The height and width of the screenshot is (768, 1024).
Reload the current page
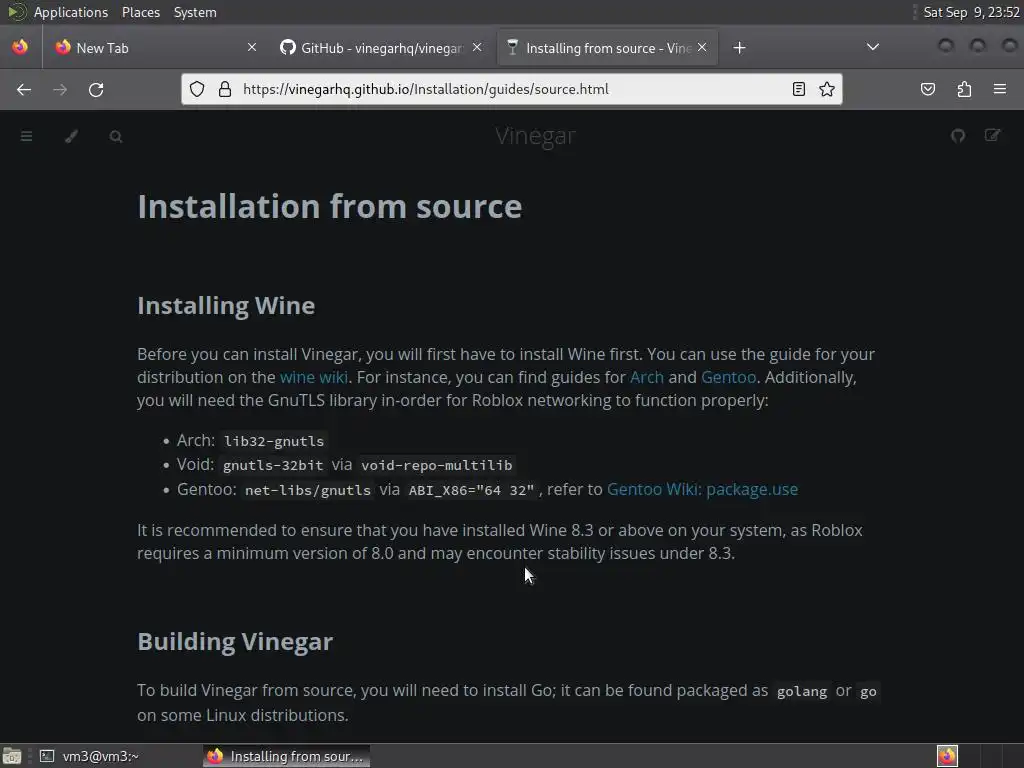point(96,89)
